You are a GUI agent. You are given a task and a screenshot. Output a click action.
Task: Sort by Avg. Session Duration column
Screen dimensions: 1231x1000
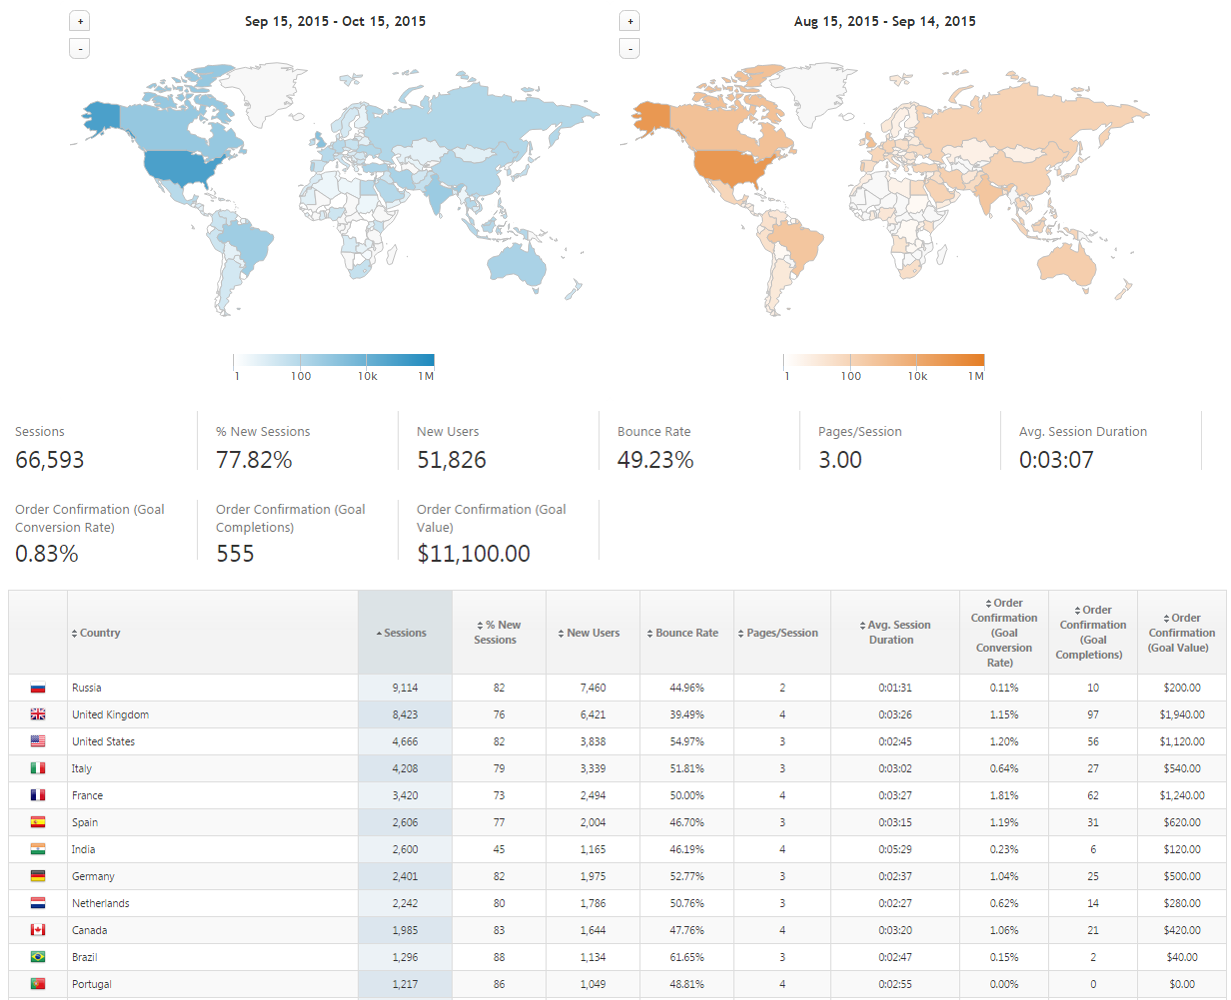pos(894,632)
